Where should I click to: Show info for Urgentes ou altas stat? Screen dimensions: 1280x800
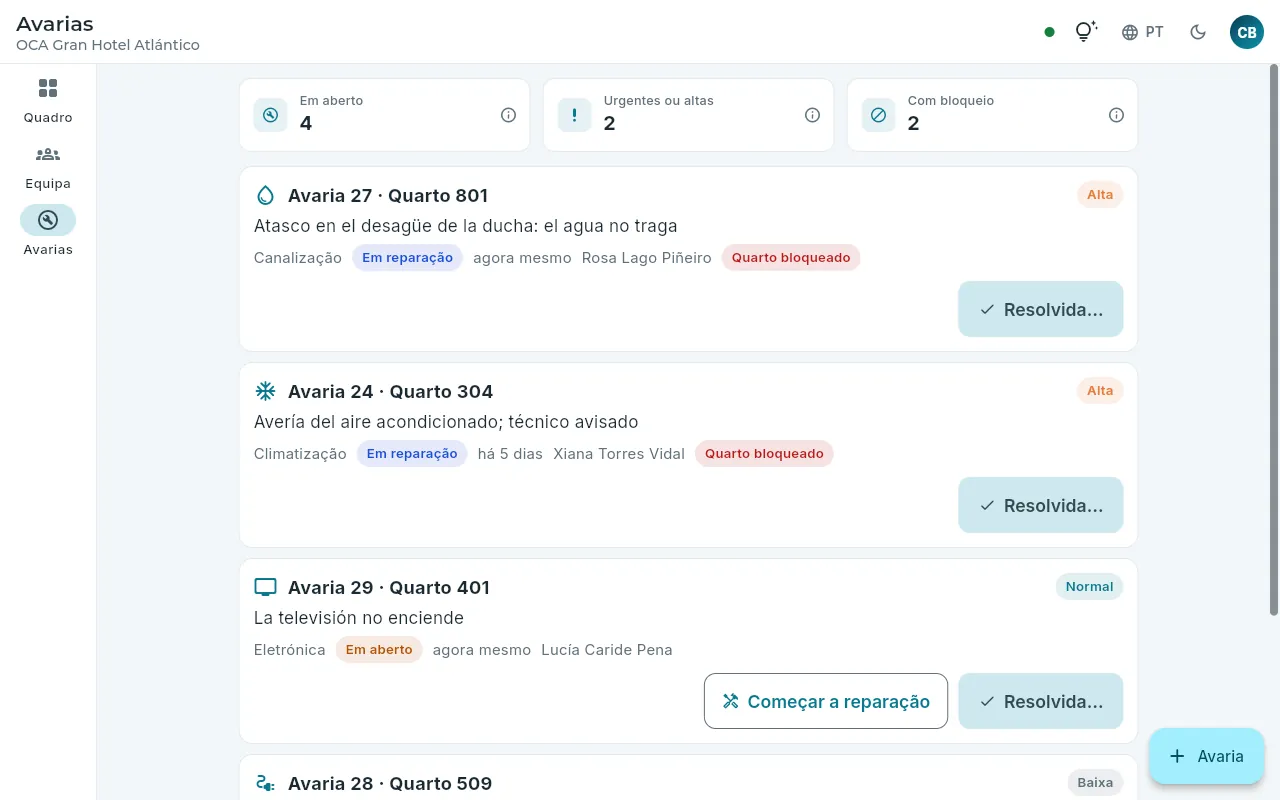point(812,115)
